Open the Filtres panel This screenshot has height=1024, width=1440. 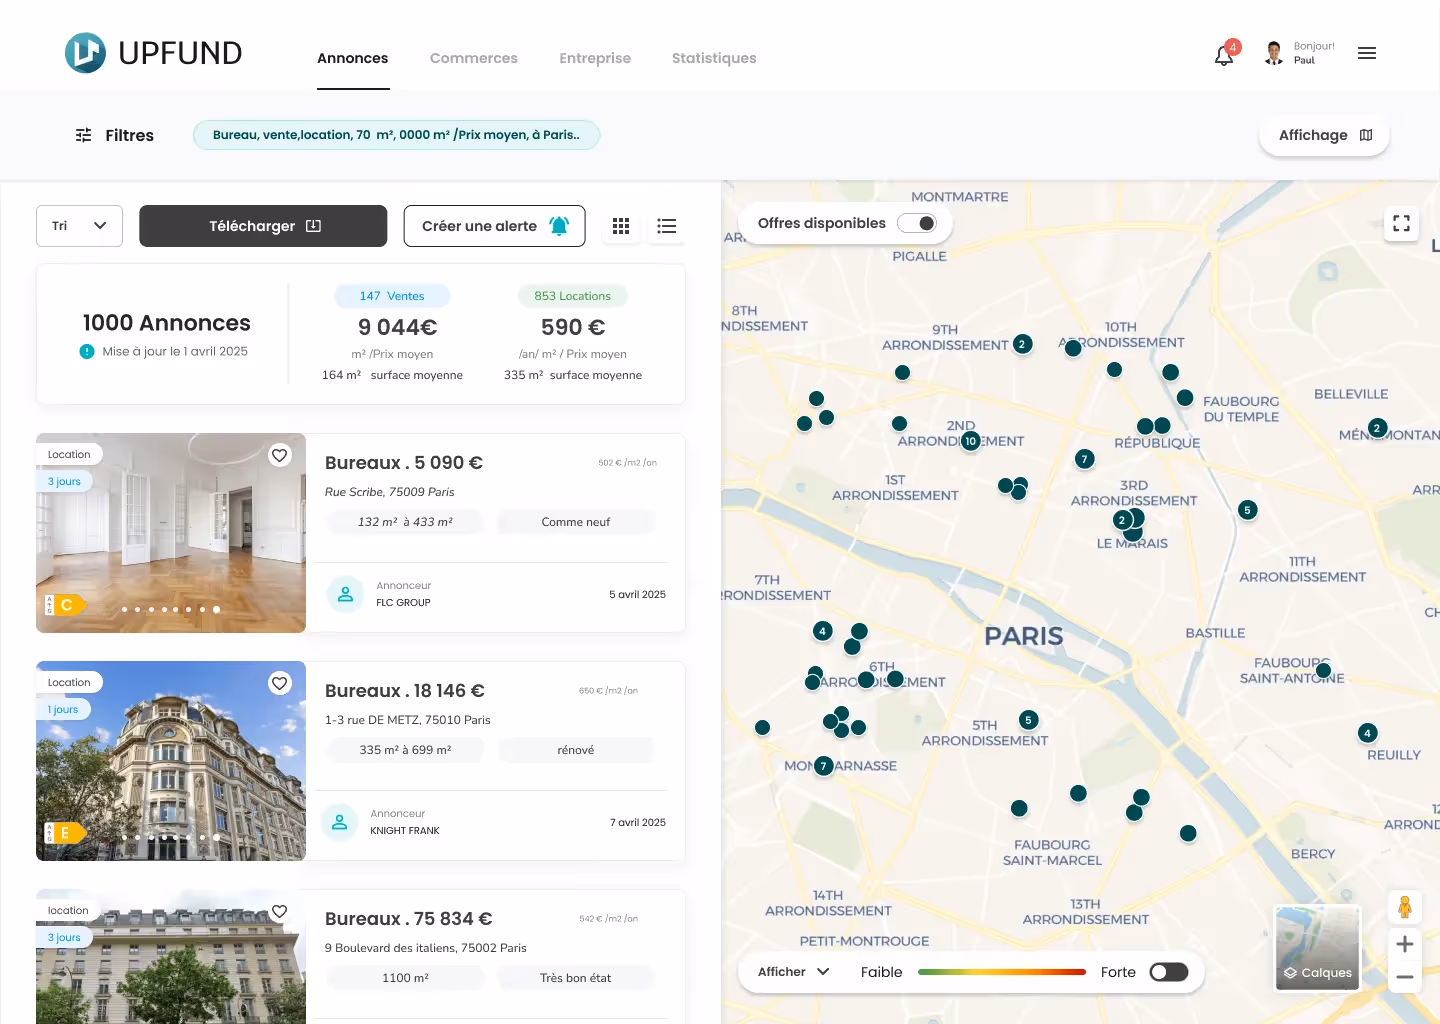[115, 135]
